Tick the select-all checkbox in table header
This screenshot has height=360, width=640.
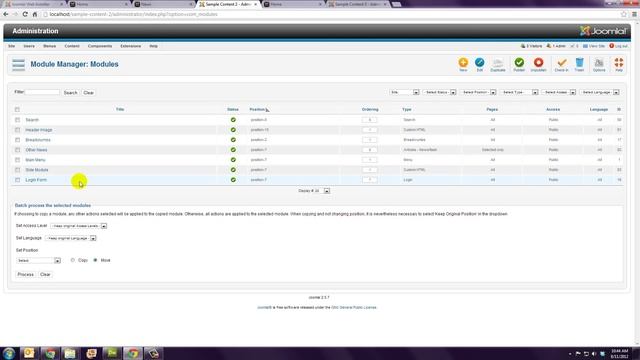coord(17,109)
